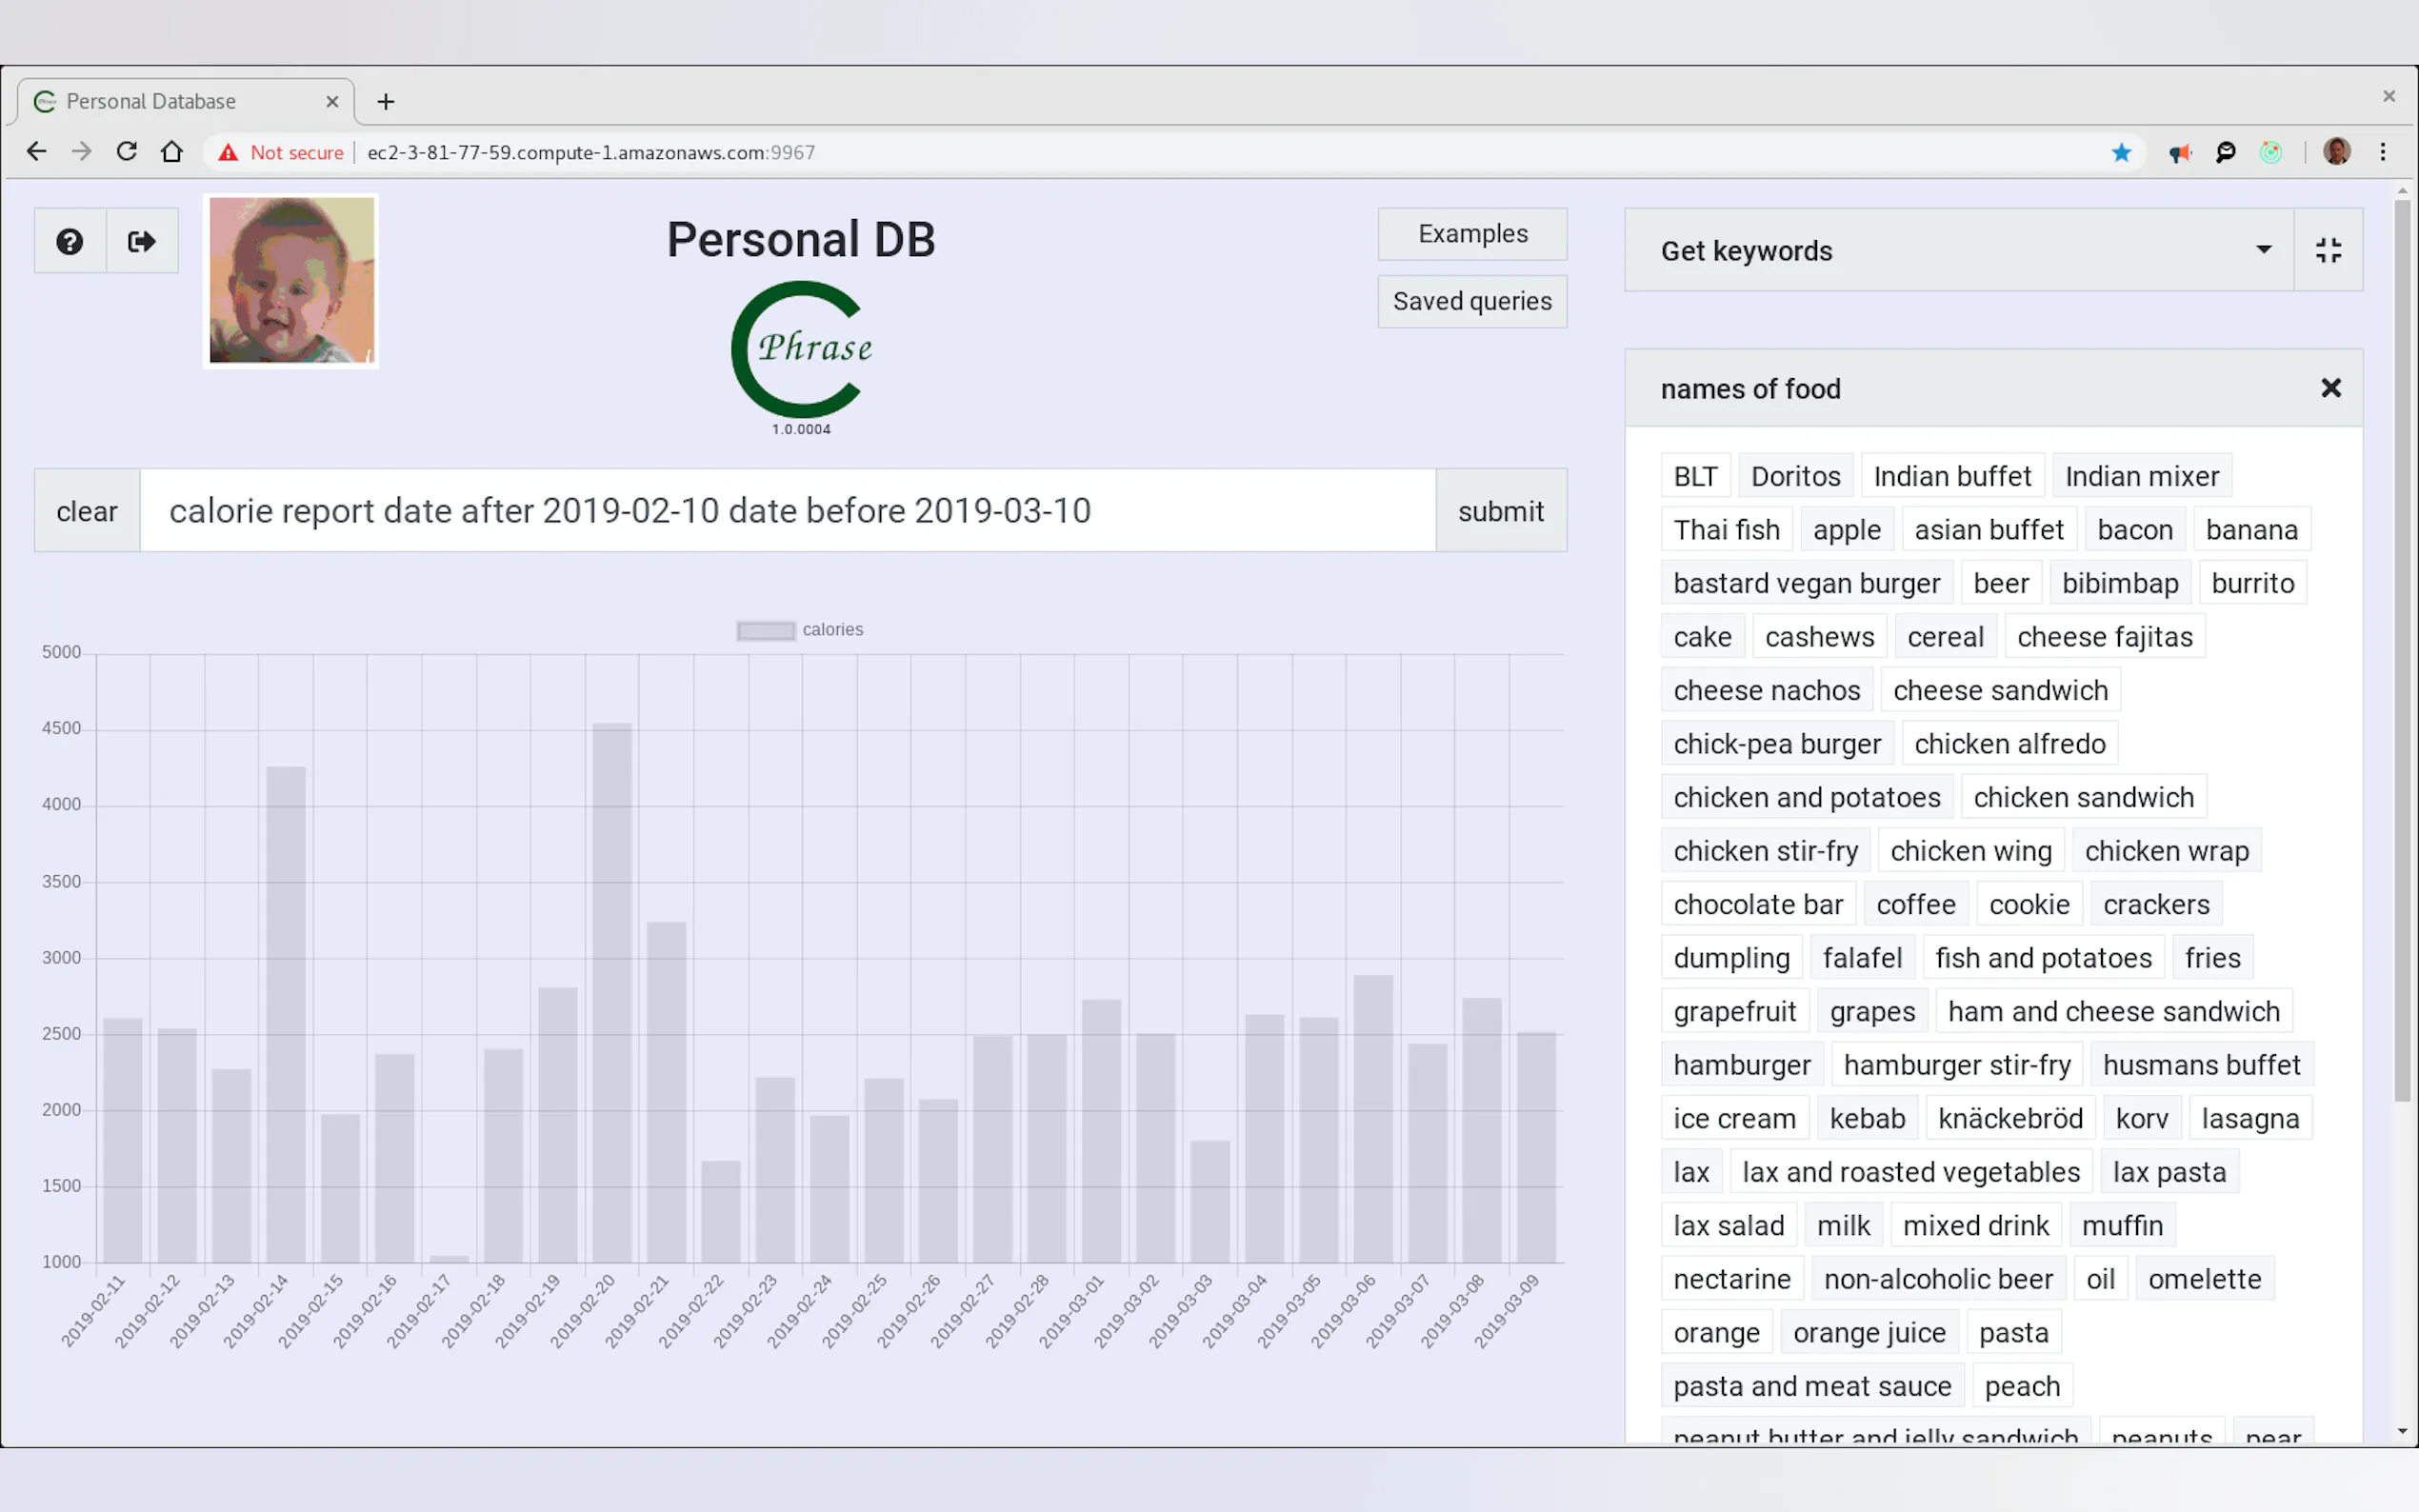Click the help question mark icon
Viewport: 2419px width, 1512px height.
pos(70,241)
